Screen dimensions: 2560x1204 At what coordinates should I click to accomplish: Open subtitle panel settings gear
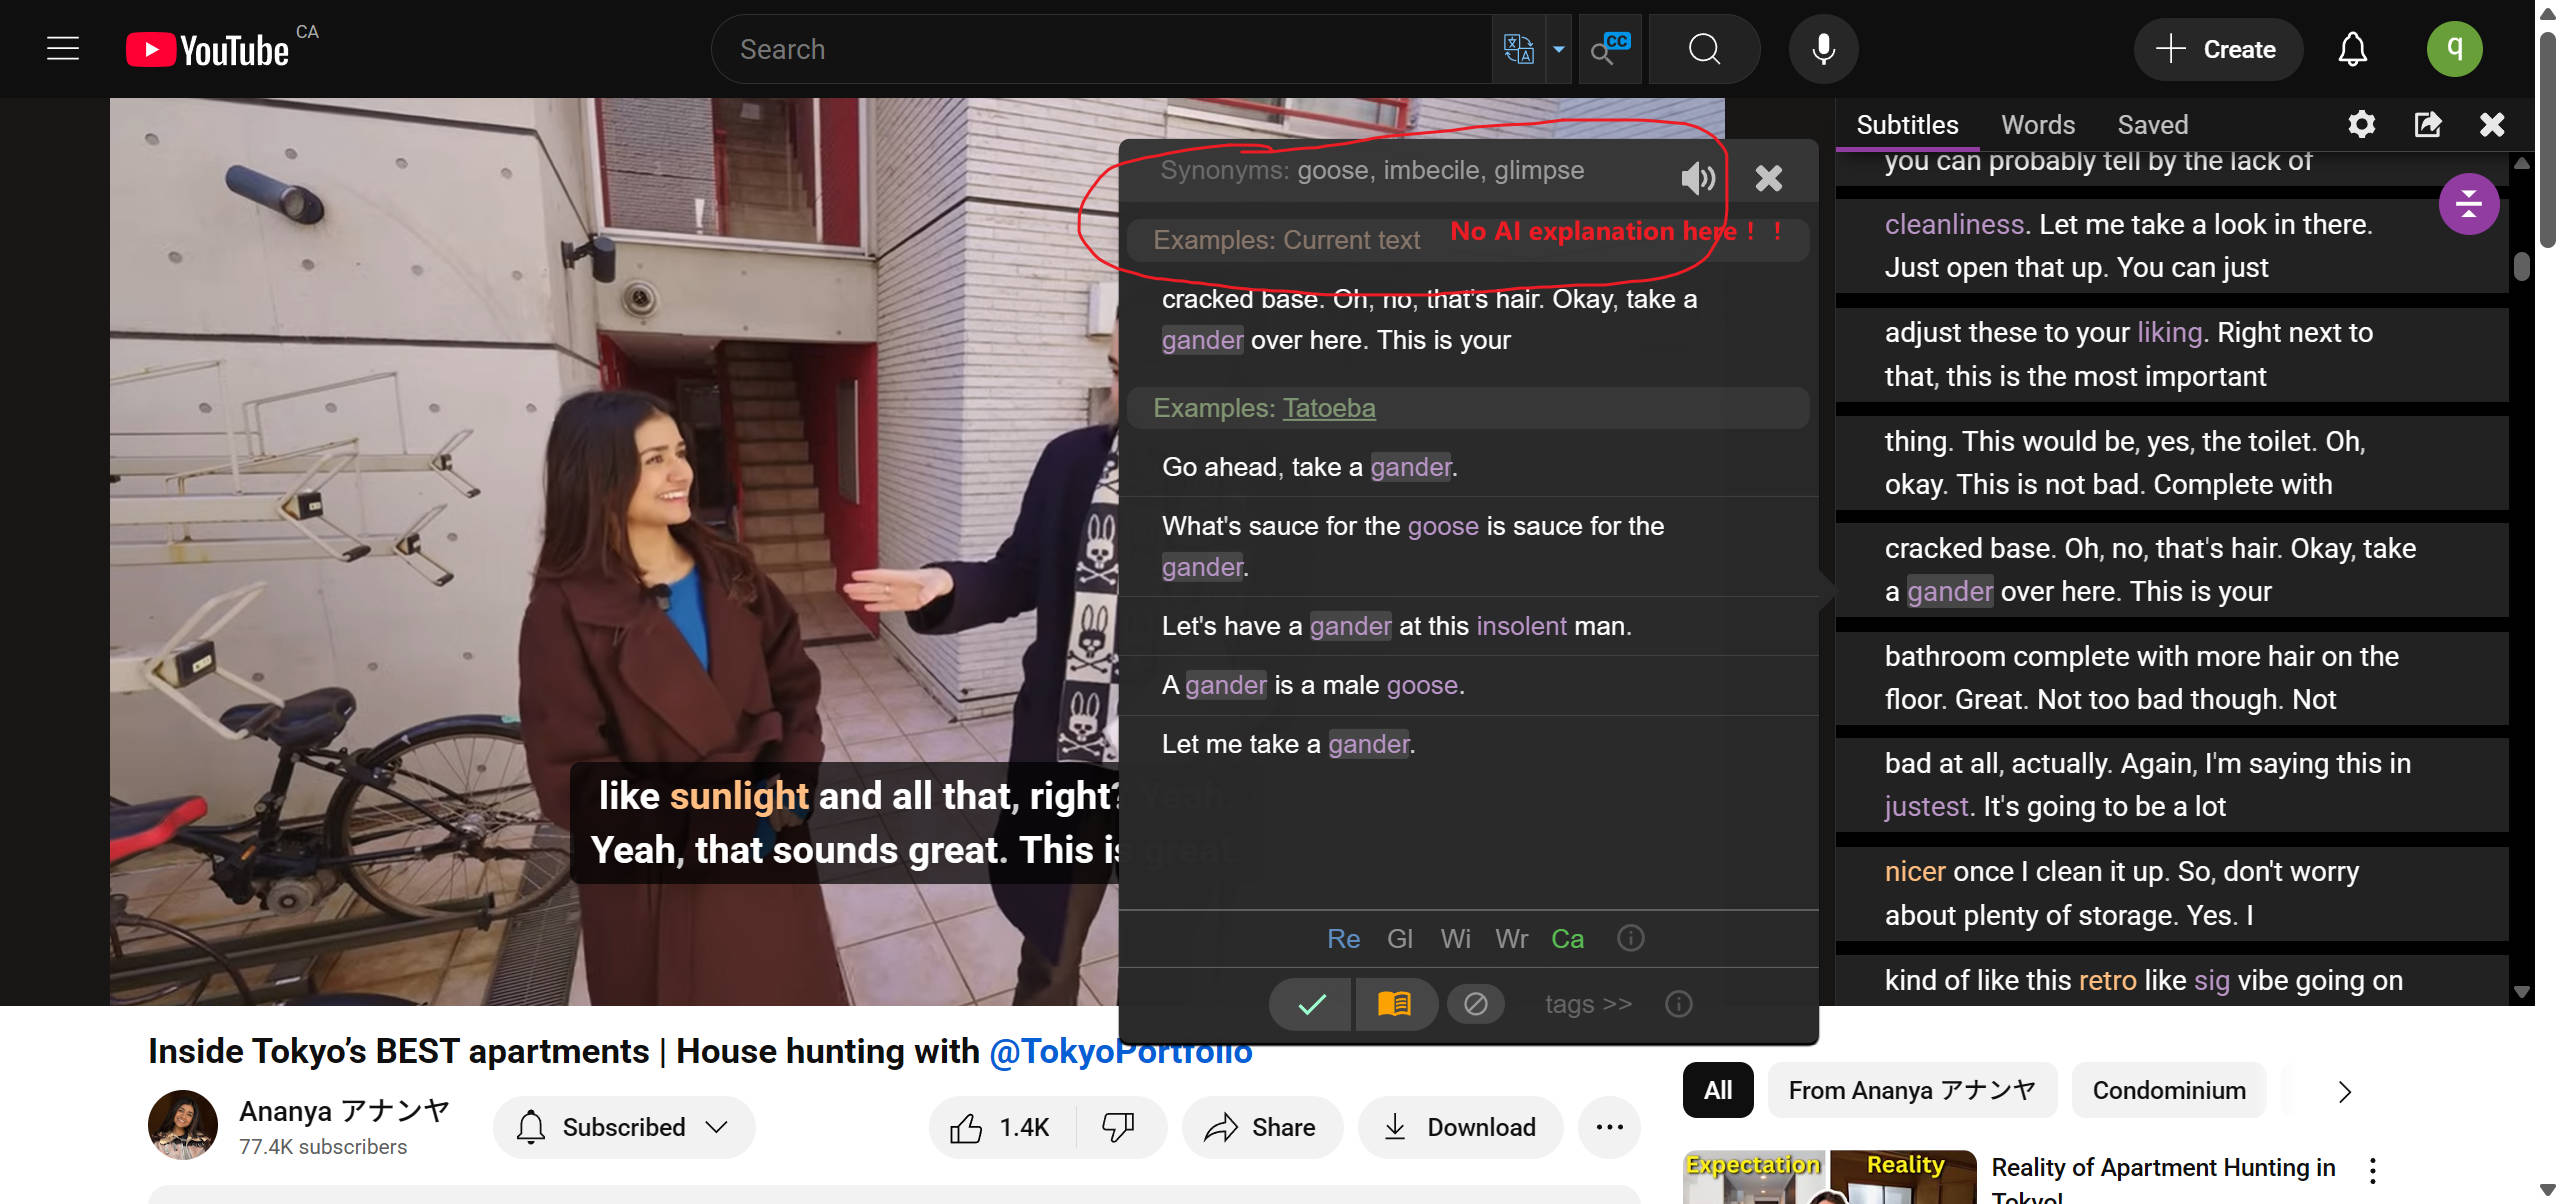coord(2361,124)
